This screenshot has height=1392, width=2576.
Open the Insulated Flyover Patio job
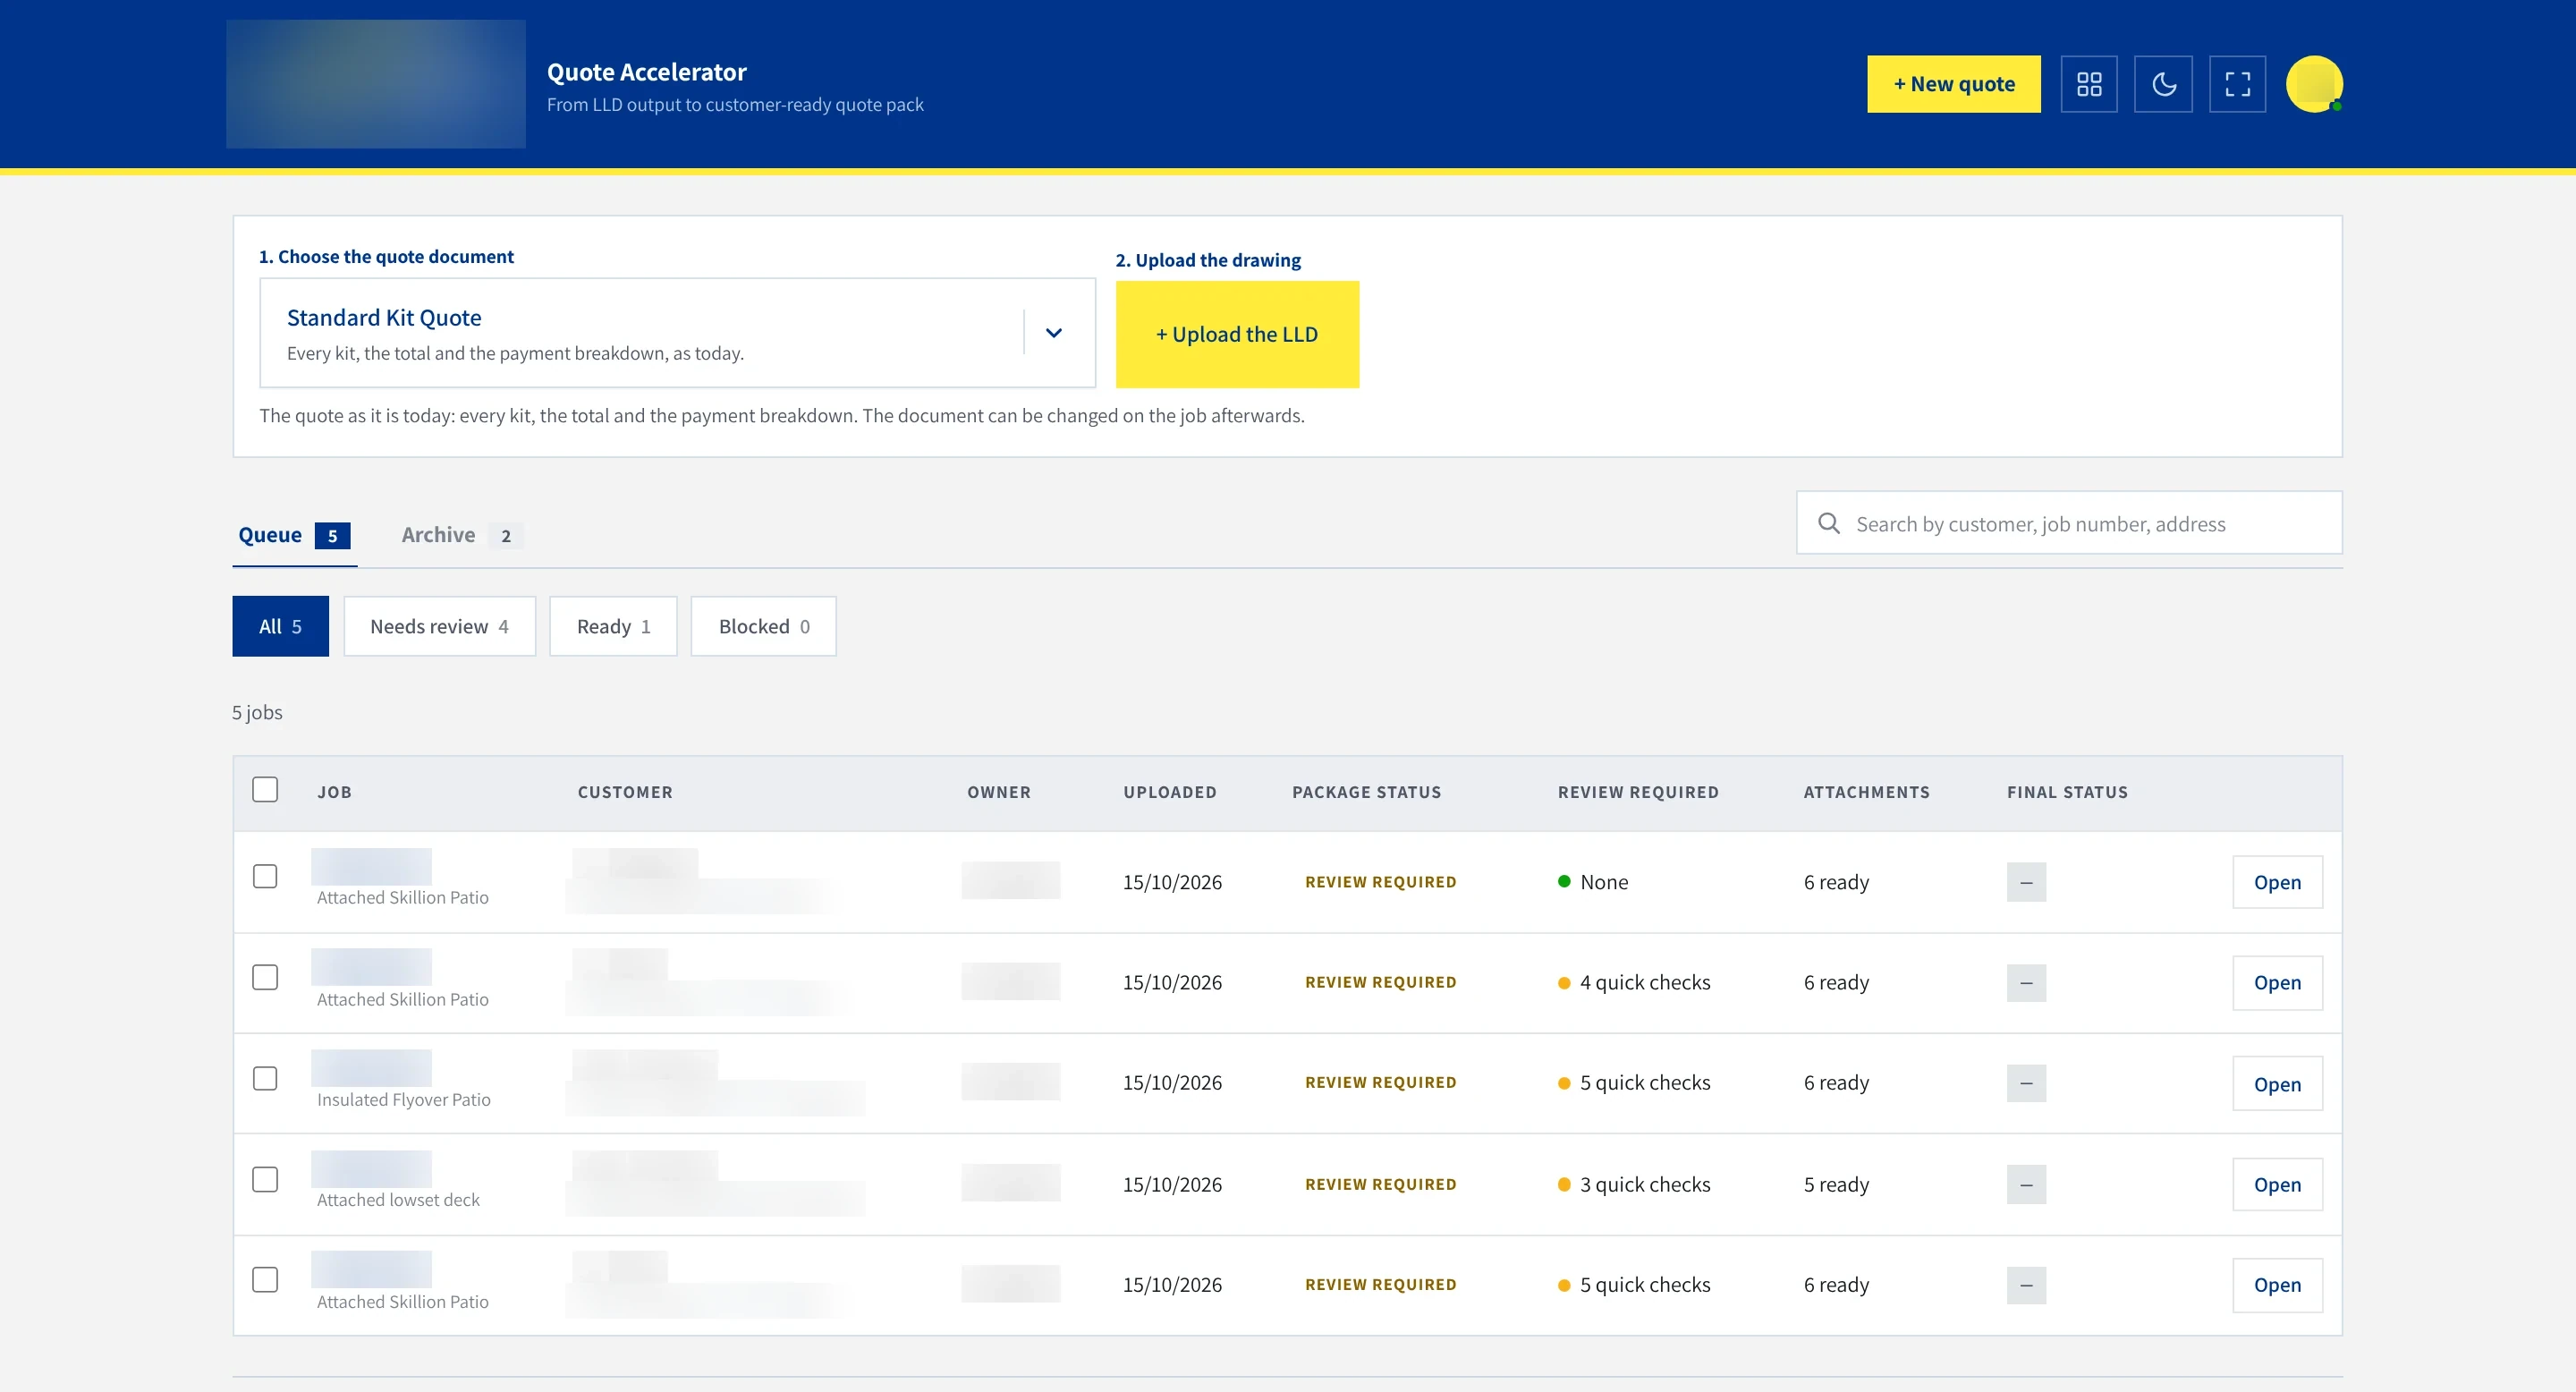click(2277, 1084)
